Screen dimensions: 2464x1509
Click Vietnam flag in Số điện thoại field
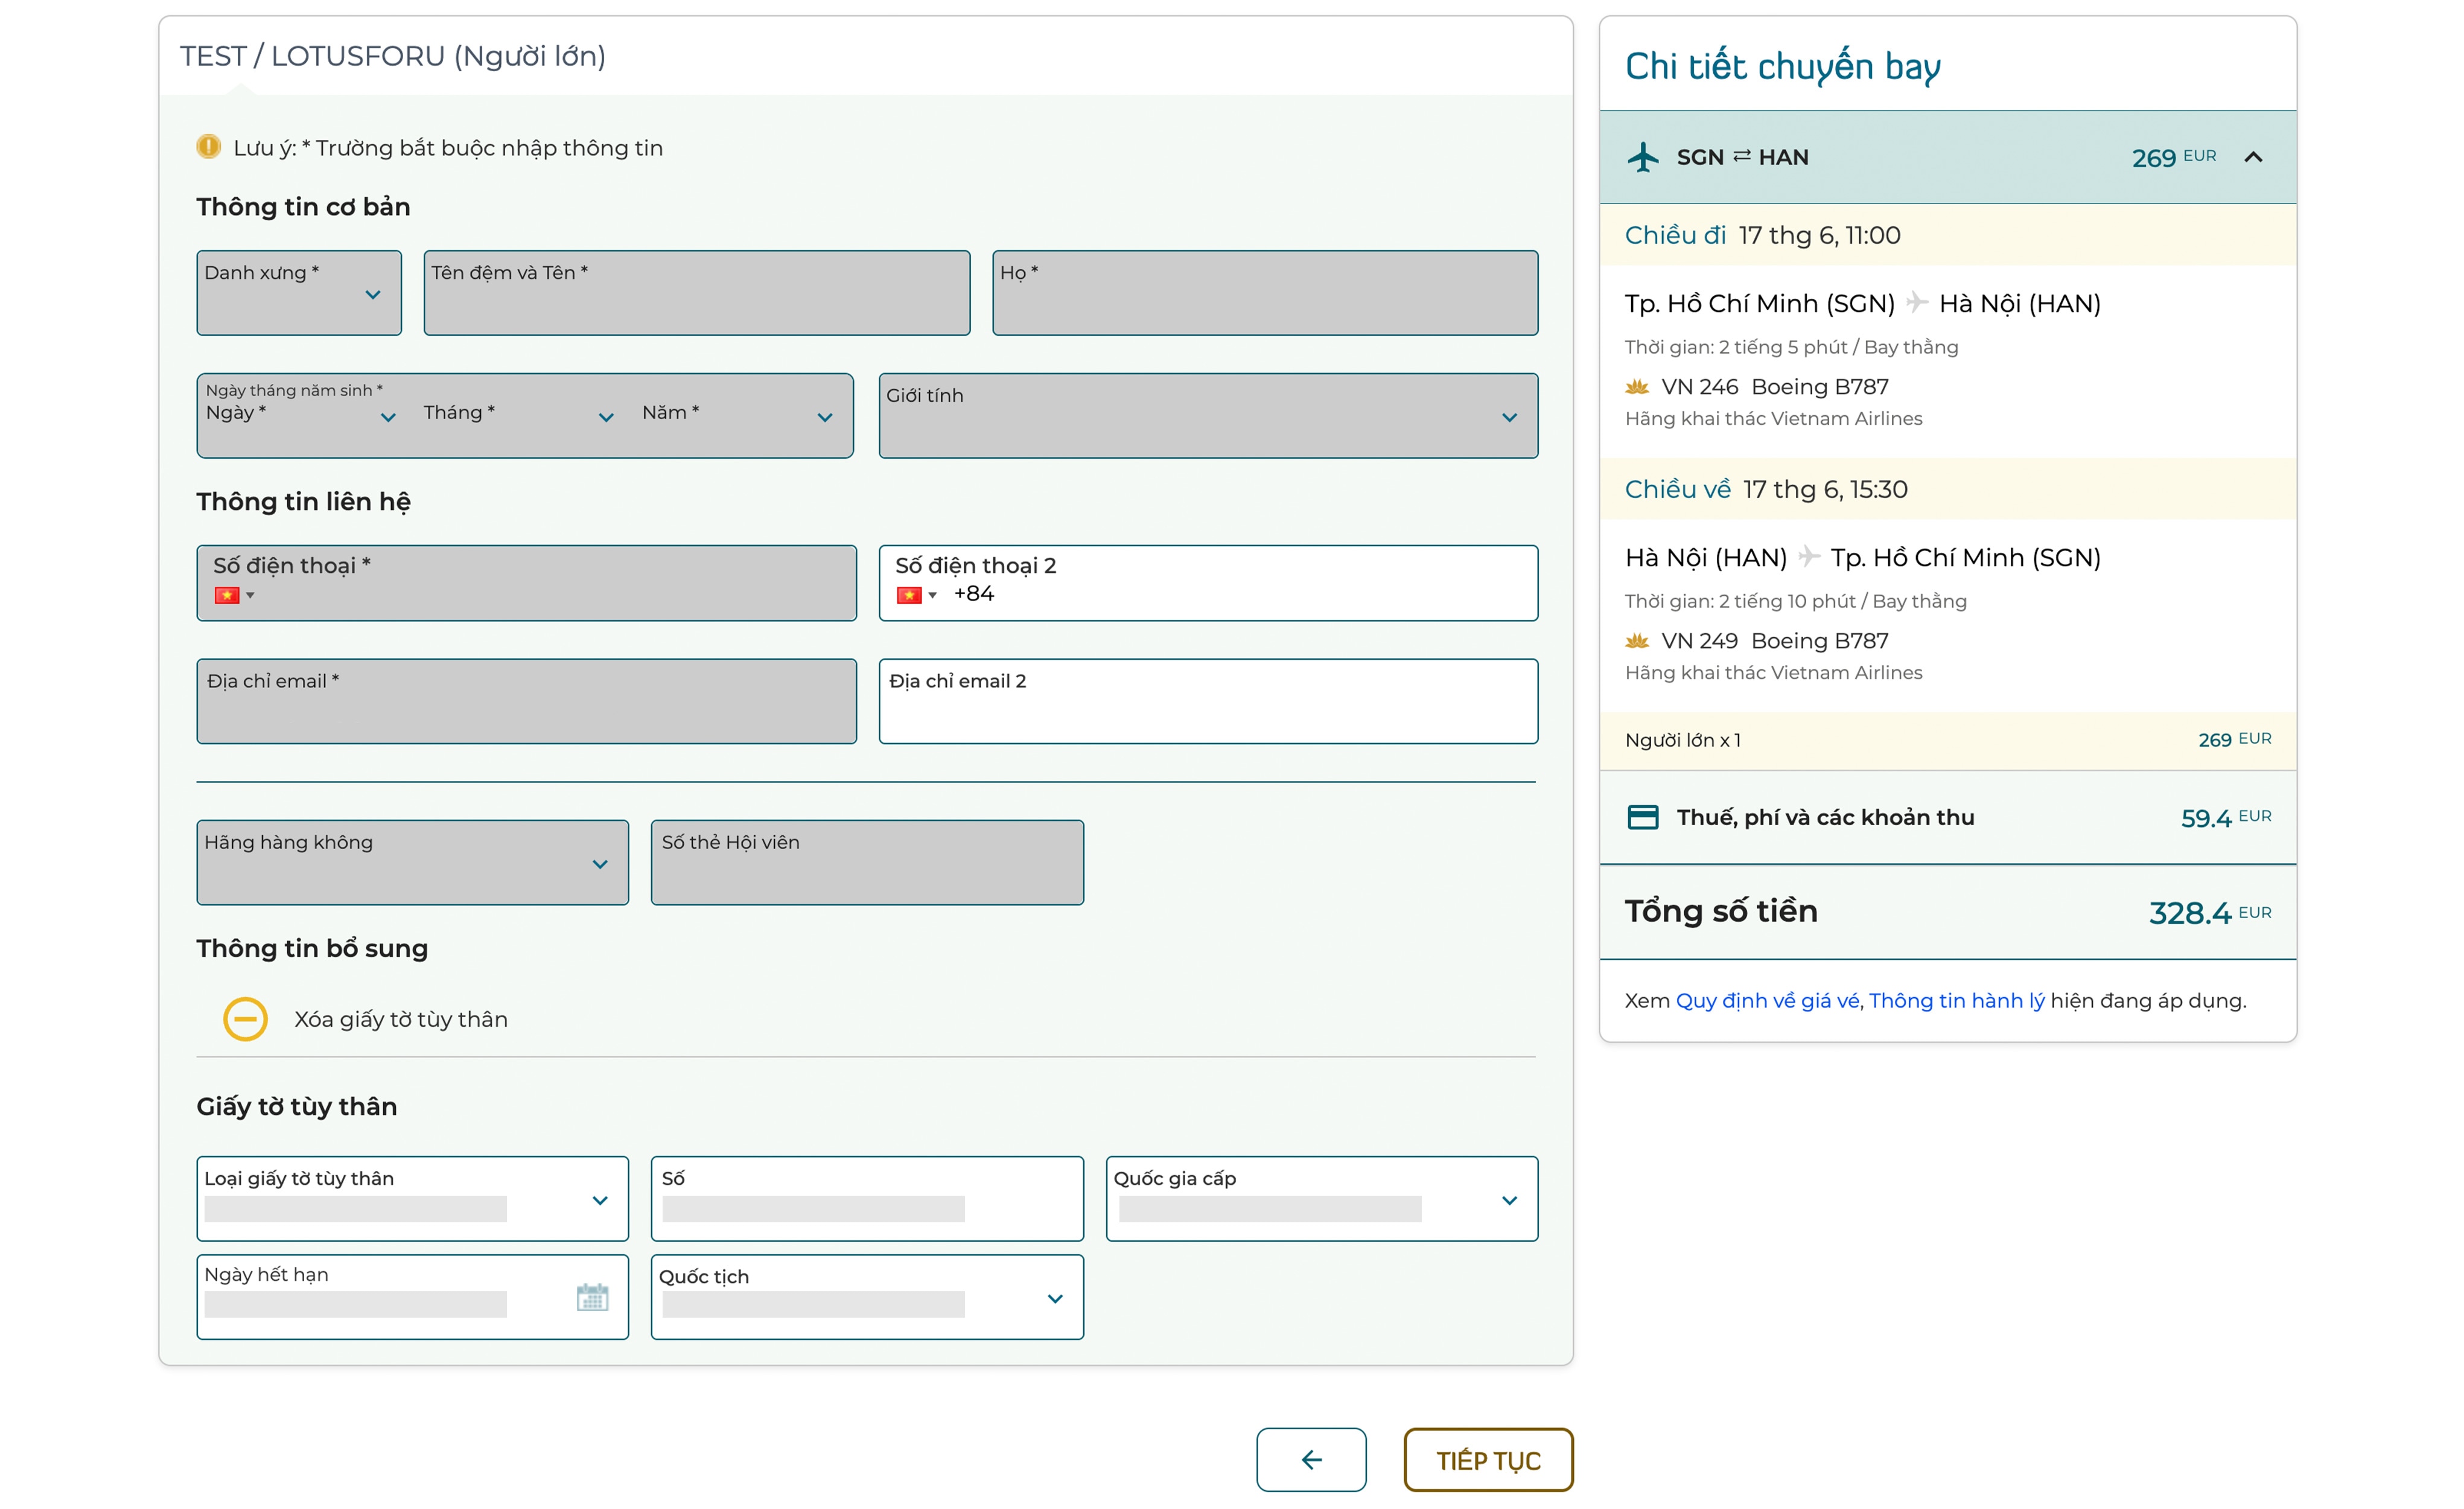(227, 595)
